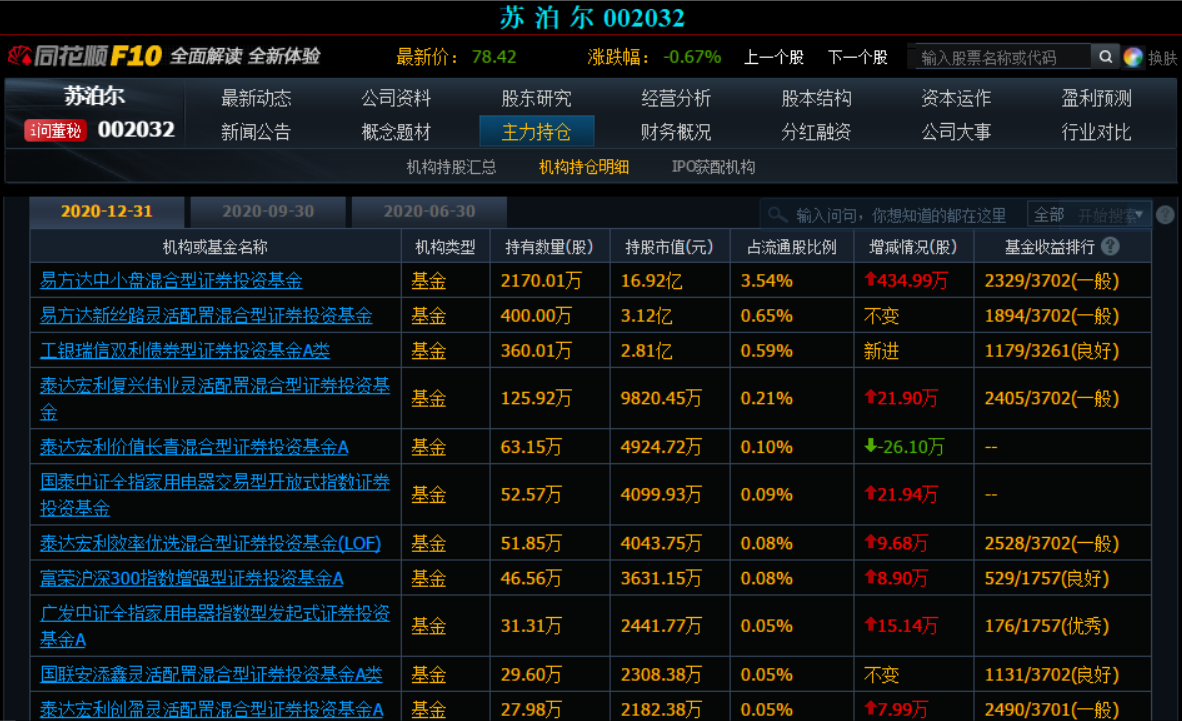Open the 盈利预测 menu item
The width and height of the screenshot is (1182, 721).
(1096, 98)
